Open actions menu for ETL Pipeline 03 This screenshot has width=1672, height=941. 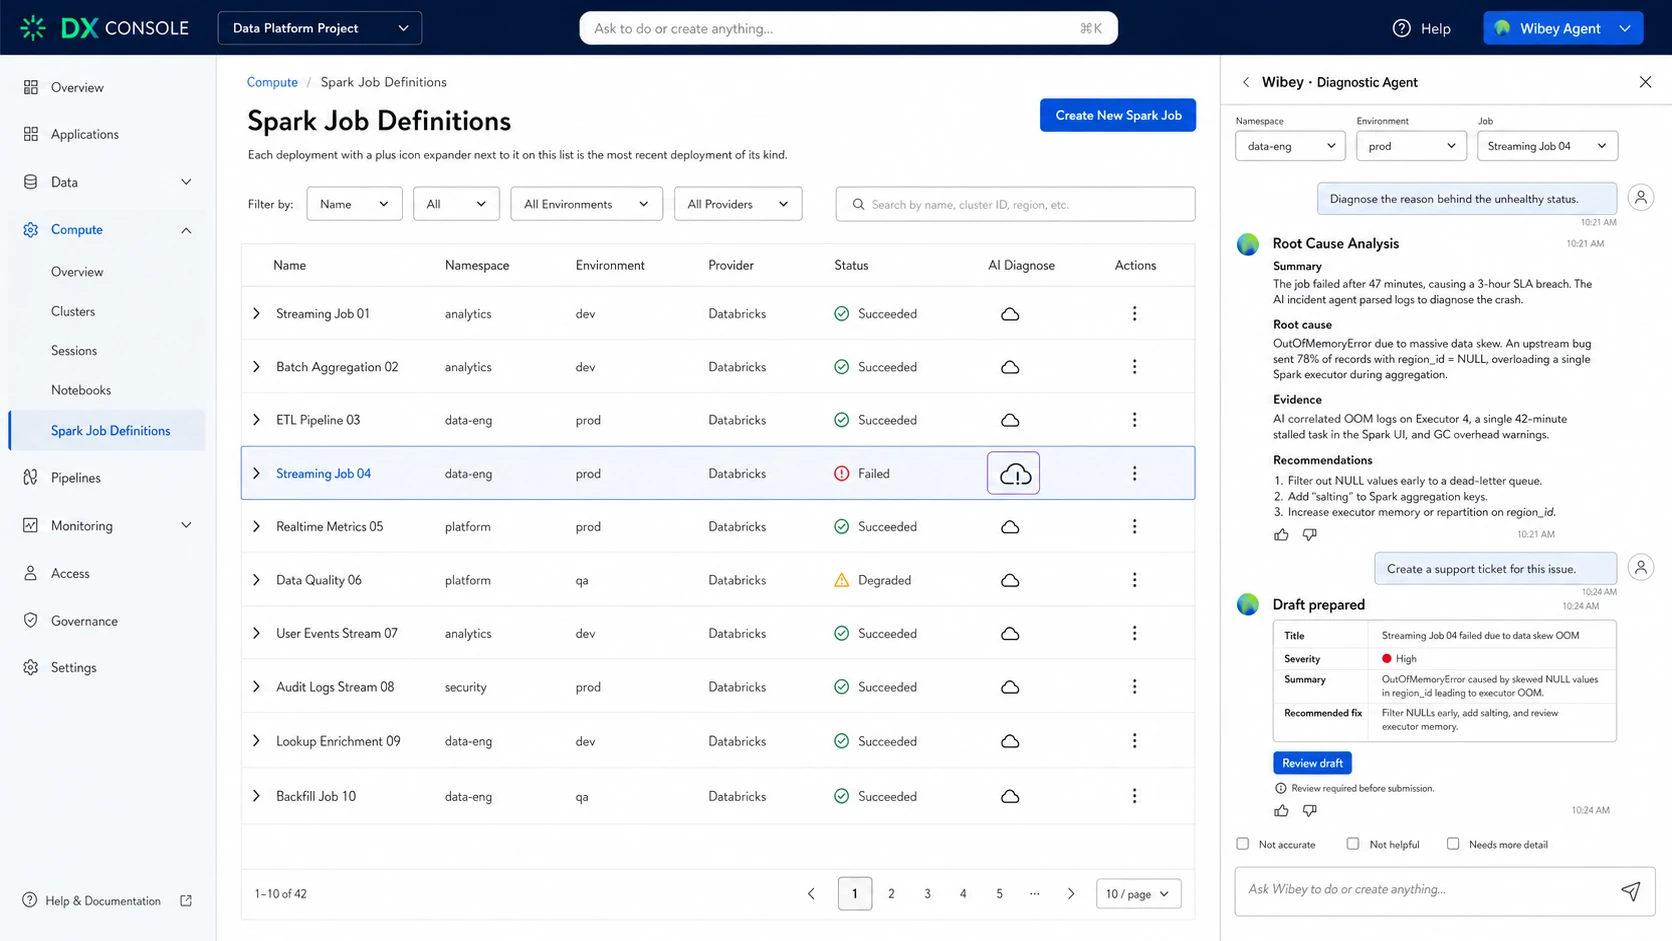pyautogui.click(x=1134, y=420)
